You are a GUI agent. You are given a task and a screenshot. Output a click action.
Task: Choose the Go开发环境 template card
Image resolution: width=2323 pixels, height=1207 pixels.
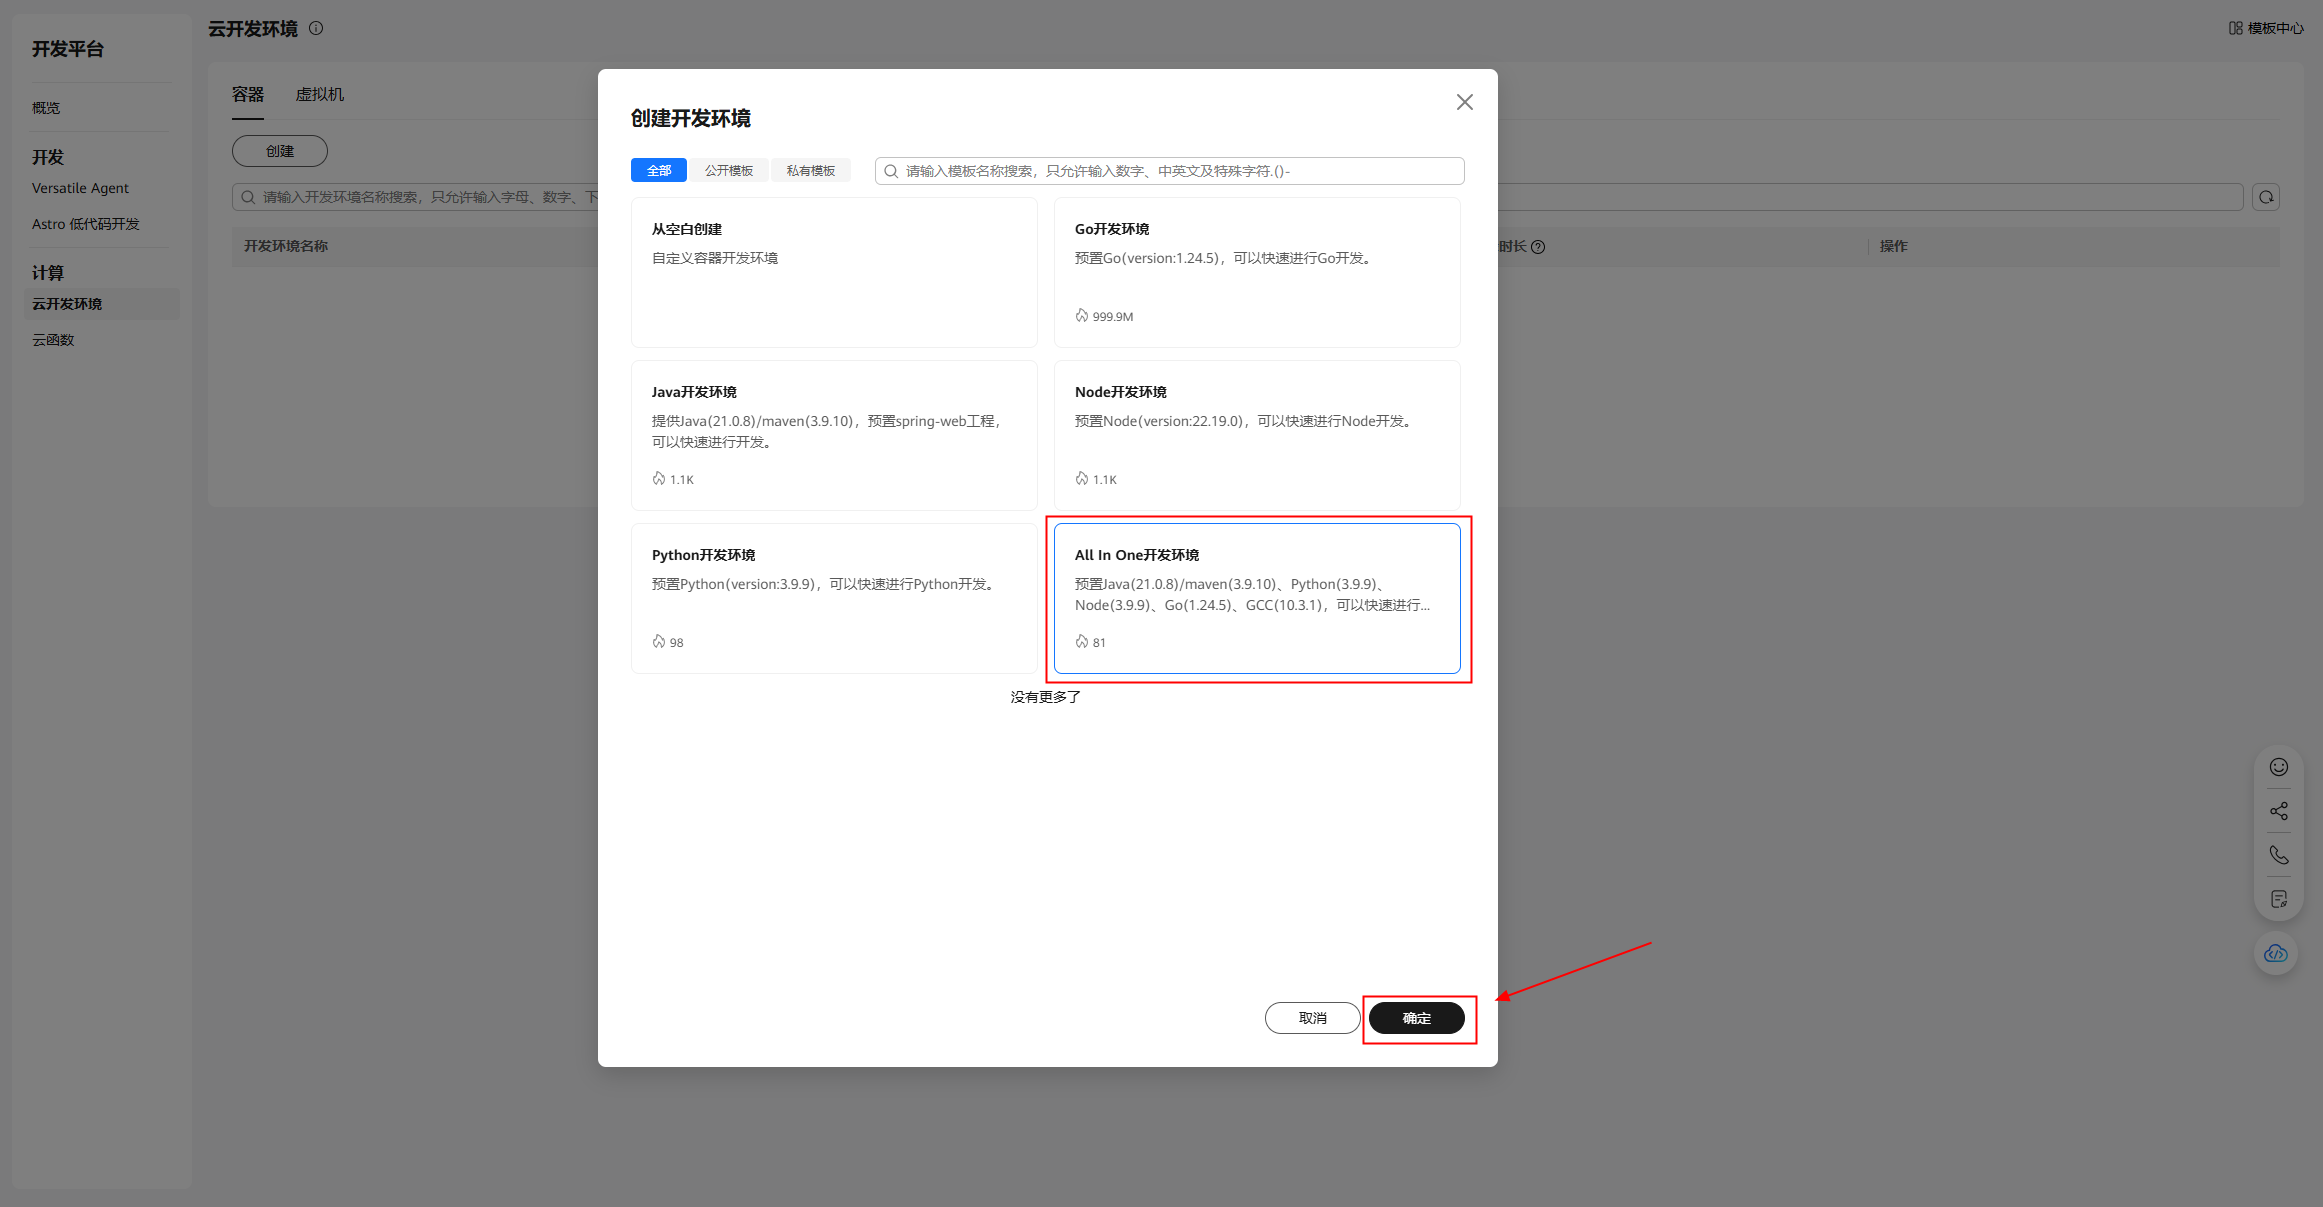[x=1256, y=272]
